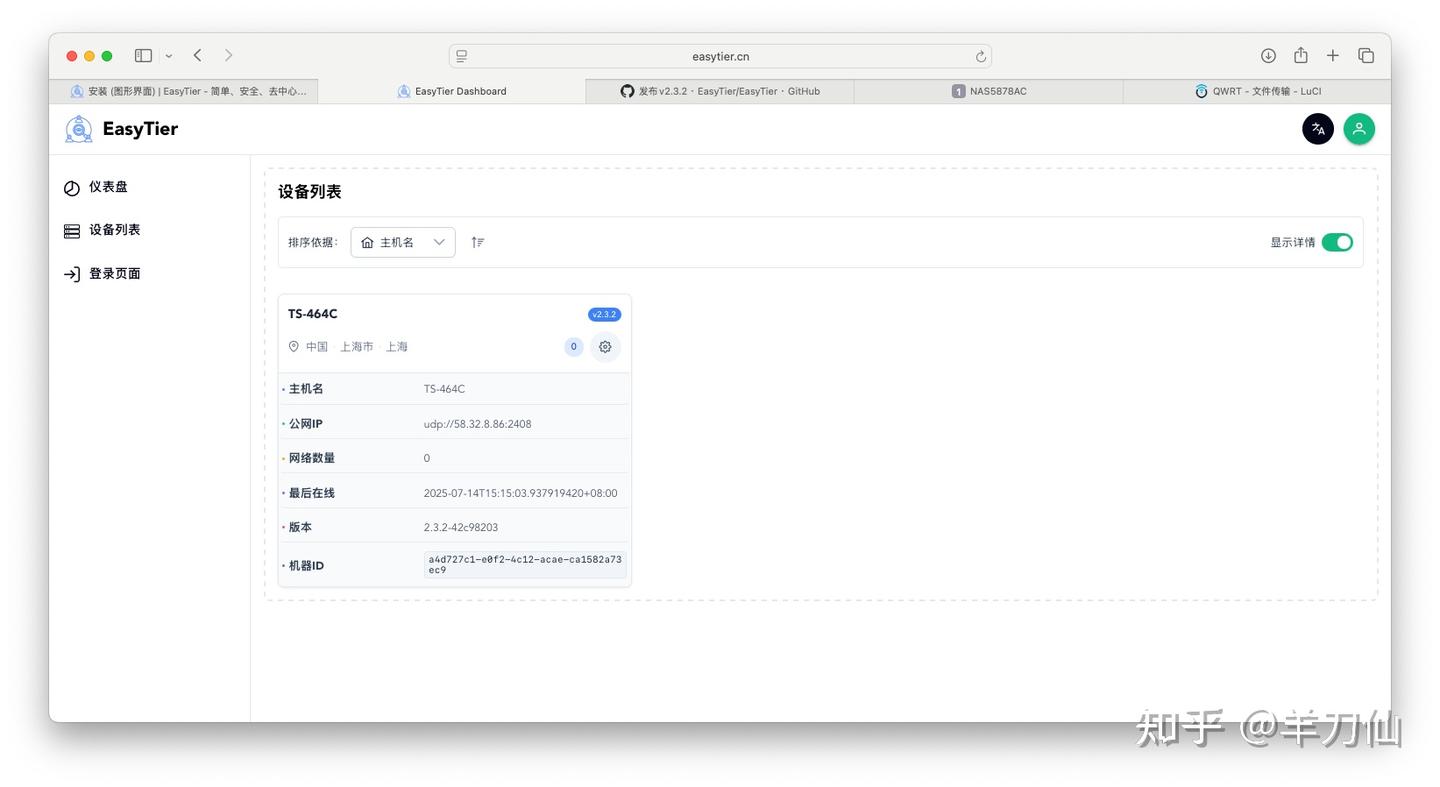Open the Safari share menu

[1300, 56]
